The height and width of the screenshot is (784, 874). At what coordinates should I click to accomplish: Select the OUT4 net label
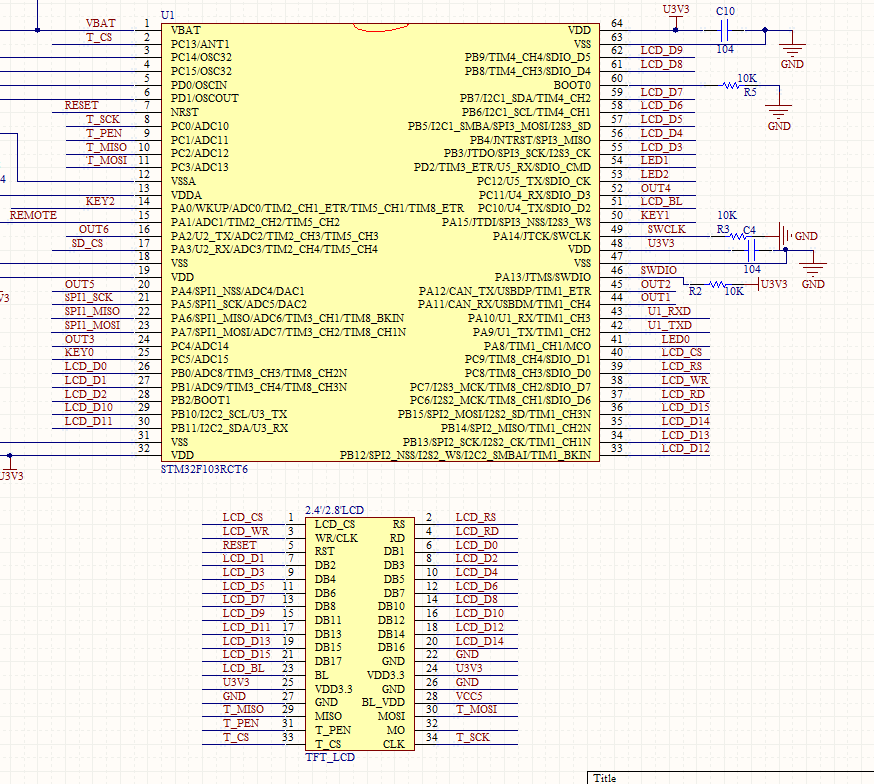[656, 188]
